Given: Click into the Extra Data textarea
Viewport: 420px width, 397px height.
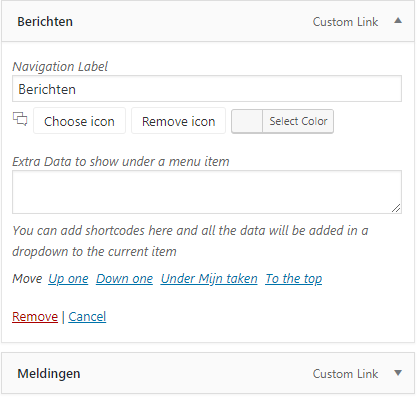Looking at the screenshot, I should (207, 192).
